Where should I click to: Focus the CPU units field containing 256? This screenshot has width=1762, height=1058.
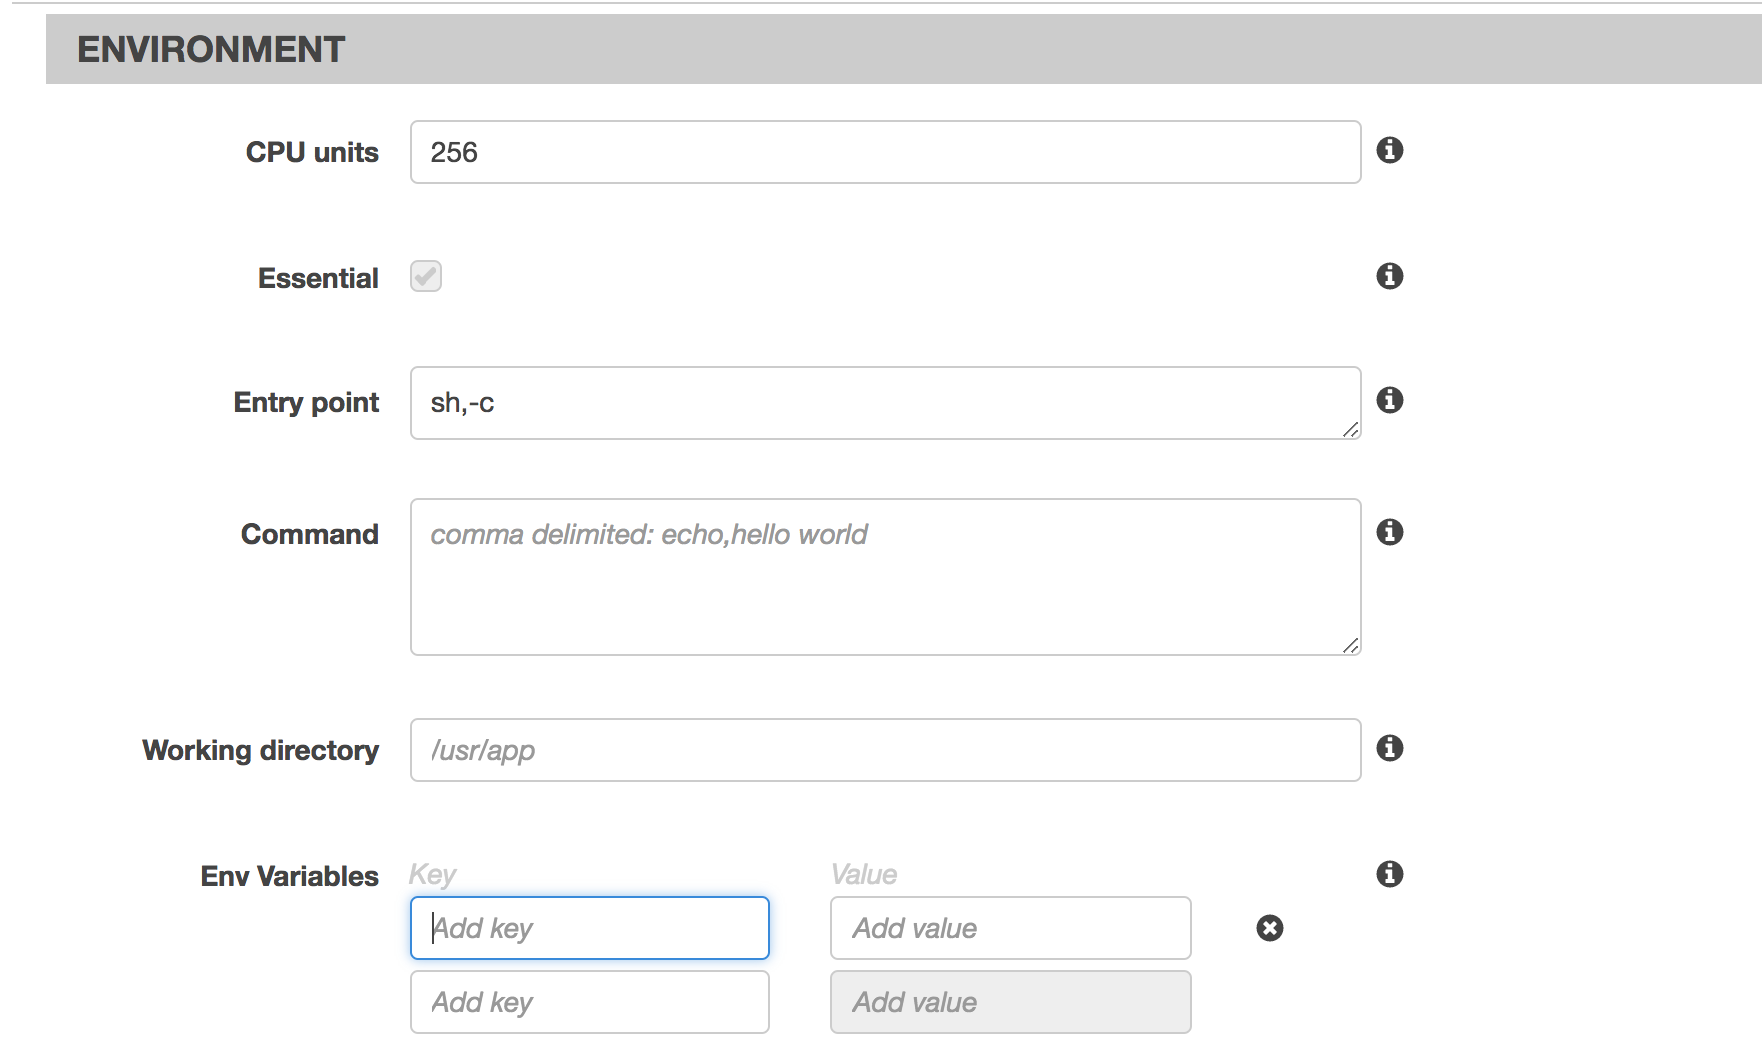pyautogui.click(x=885, y=152)
